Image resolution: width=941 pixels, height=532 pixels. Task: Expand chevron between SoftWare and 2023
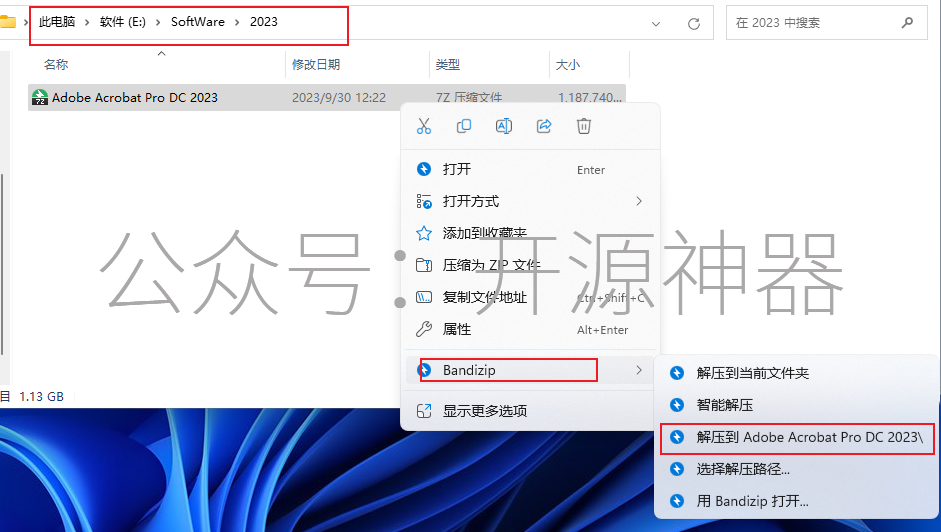(x=237, y=22)
